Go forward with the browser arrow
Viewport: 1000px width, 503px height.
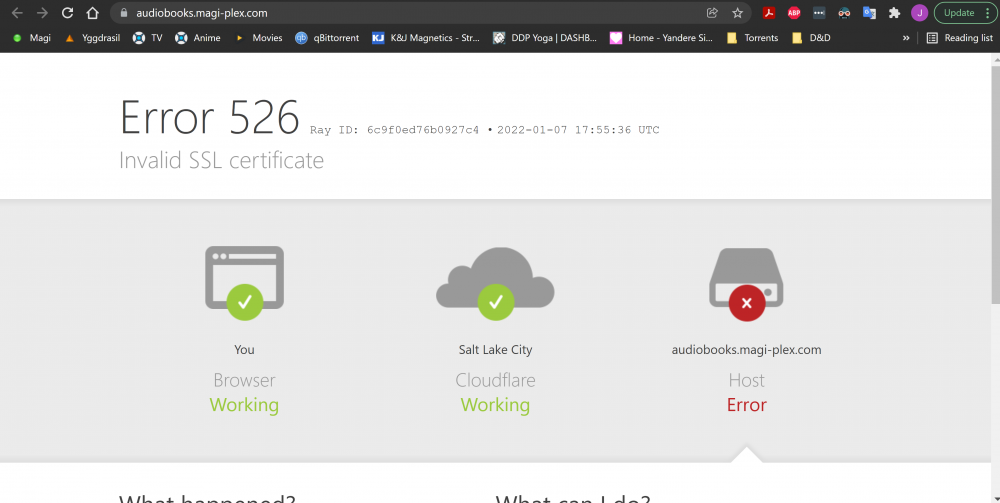point(42,13)
